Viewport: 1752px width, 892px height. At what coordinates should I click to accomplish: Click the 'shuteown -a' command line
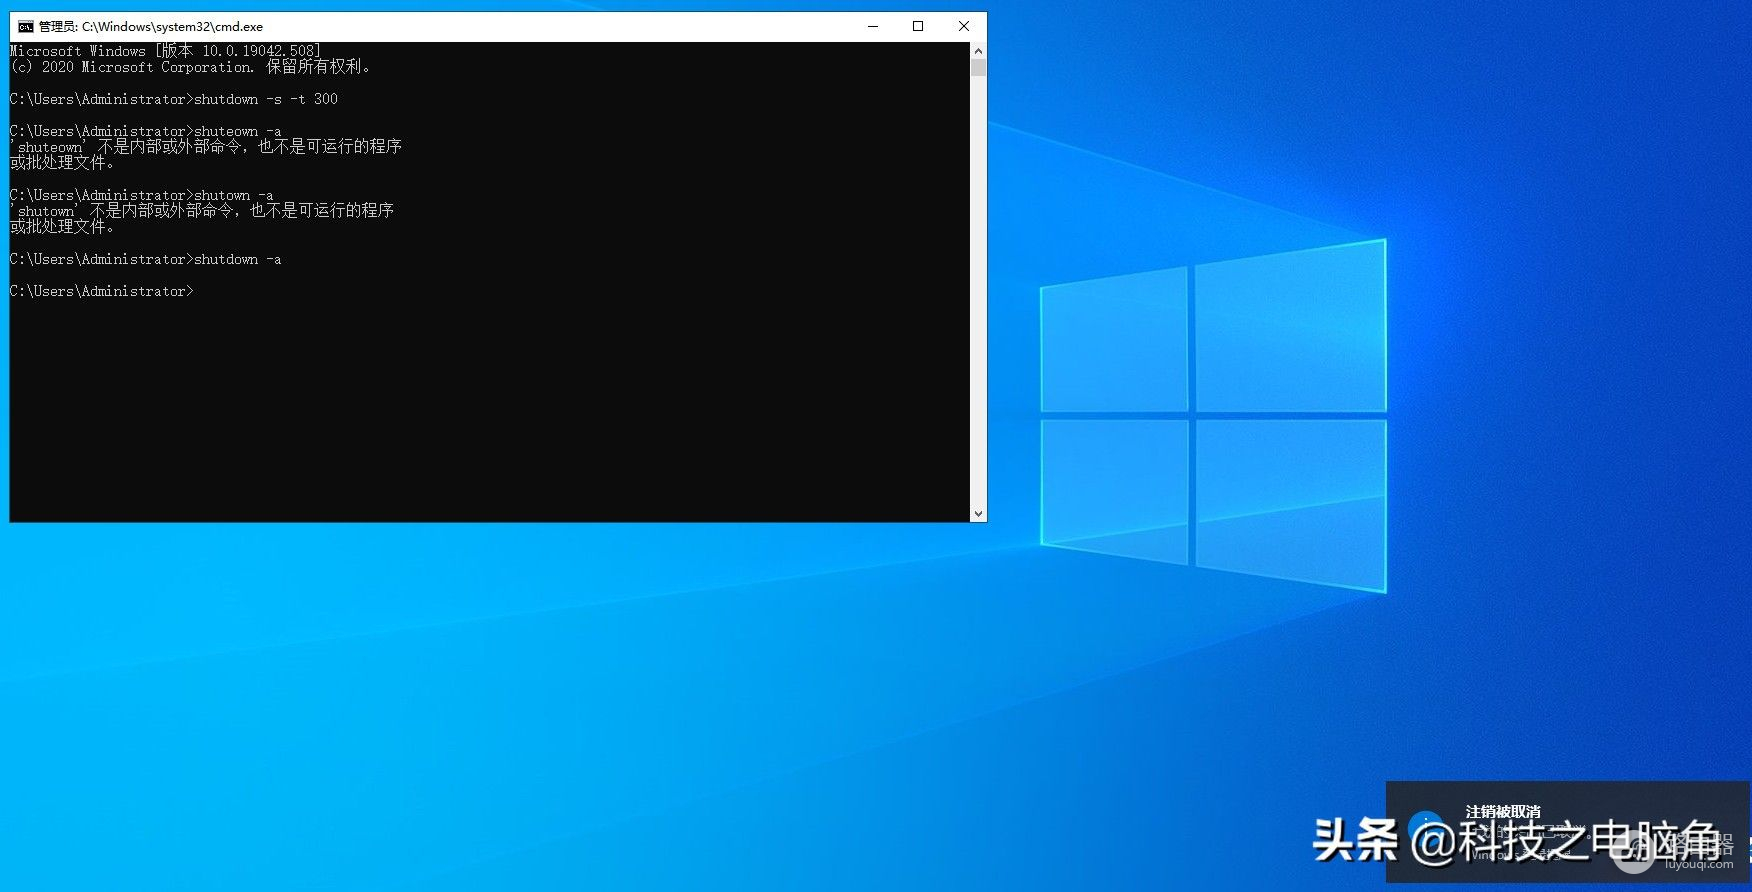click(x=146, y=131)
